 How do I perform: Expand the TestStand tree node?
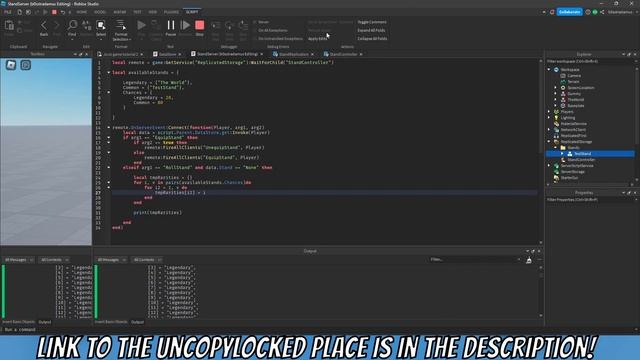562,153
